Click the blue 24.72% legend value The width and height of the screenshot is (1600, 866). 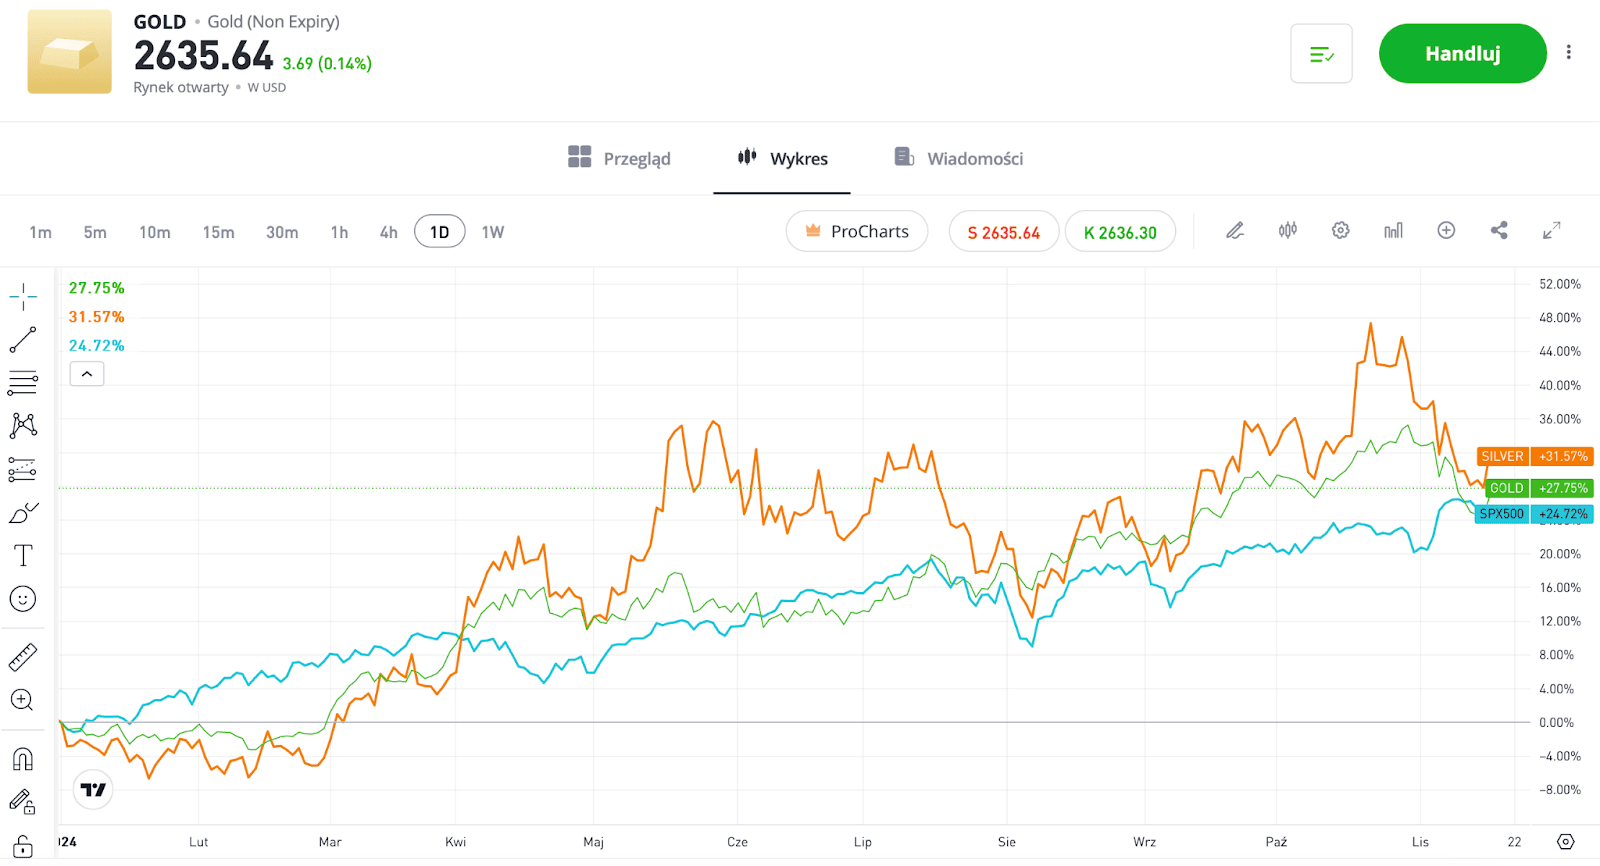tap(96, 346)
